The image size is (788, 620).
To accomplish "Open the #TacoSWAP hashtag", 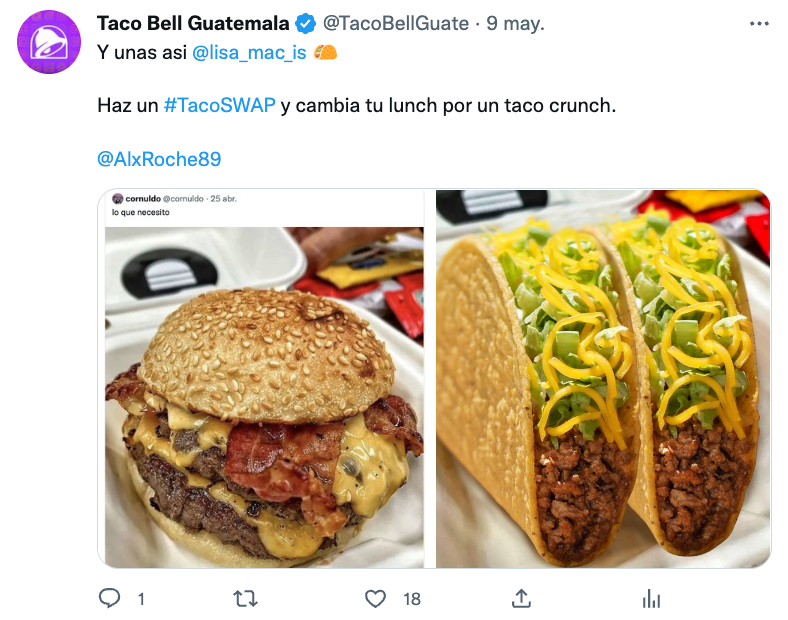I will click(220, 106).
